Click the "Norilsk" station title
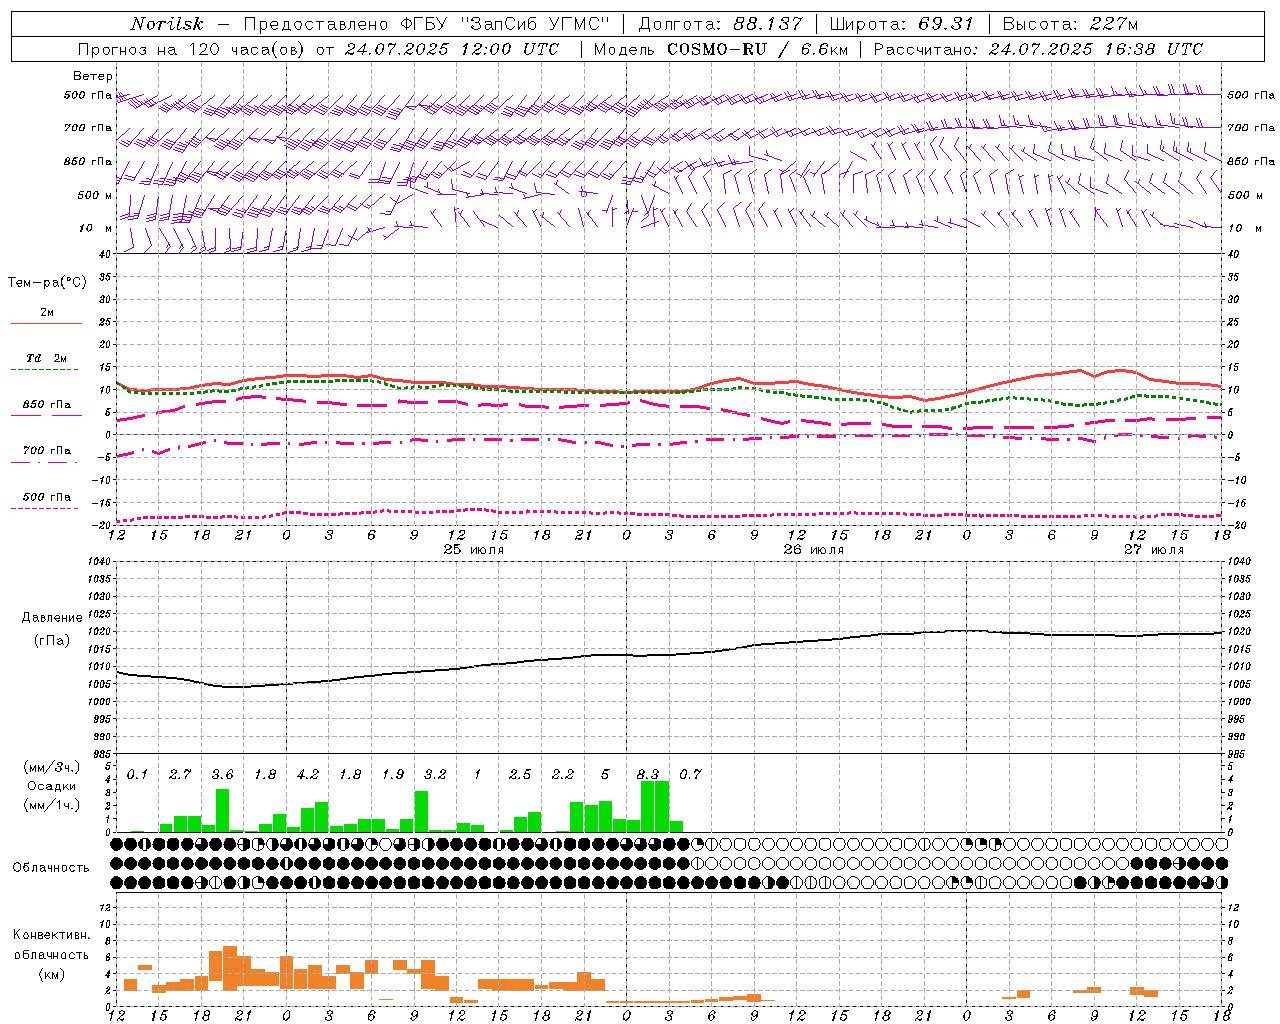The width and height of the screenshot is (1280, 1024). (166, 24)
